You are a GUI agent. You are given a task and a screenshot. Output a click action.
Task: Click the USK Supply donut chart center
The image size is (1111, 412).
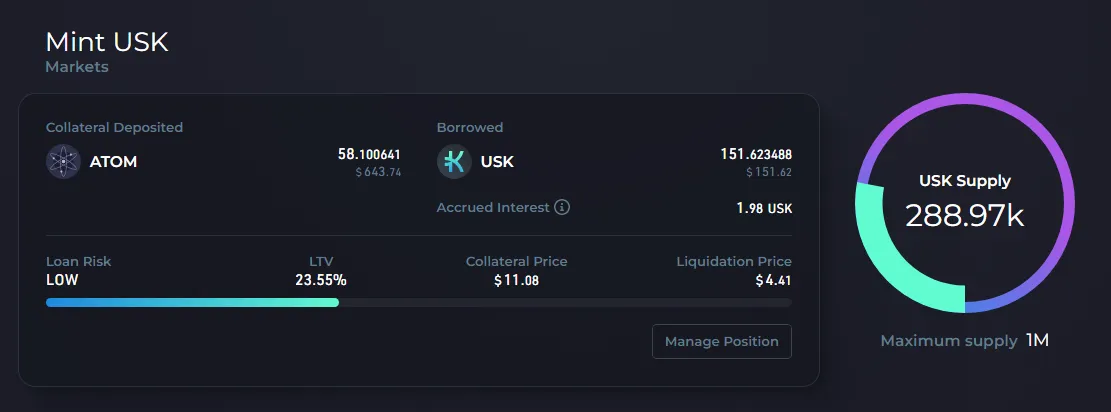tap(965, 204)
